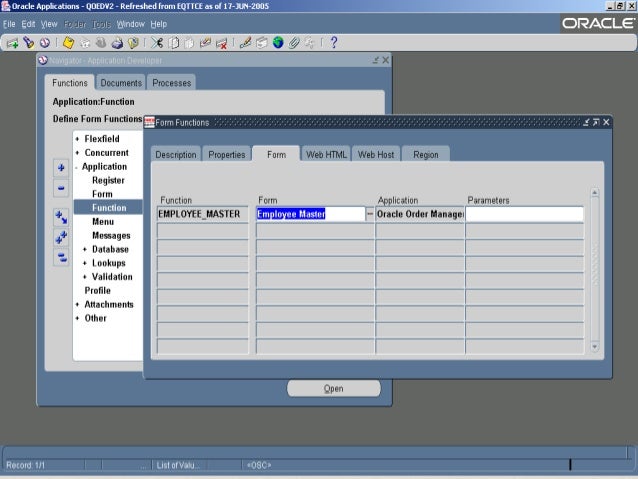This screenshot has height=479, width=638.
Task: Switch to the Web HTML tab
Action: tap(326, 155)
